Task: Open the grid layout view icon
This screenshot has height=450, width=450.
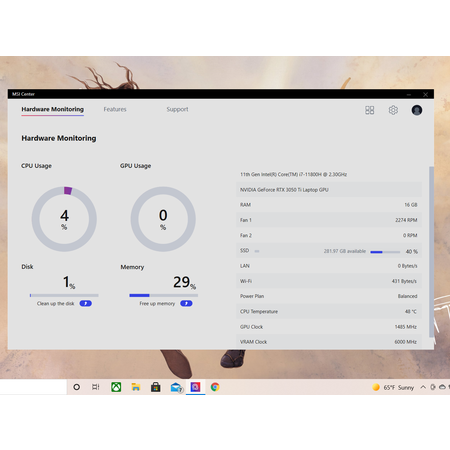Action: tap(370, 110)
